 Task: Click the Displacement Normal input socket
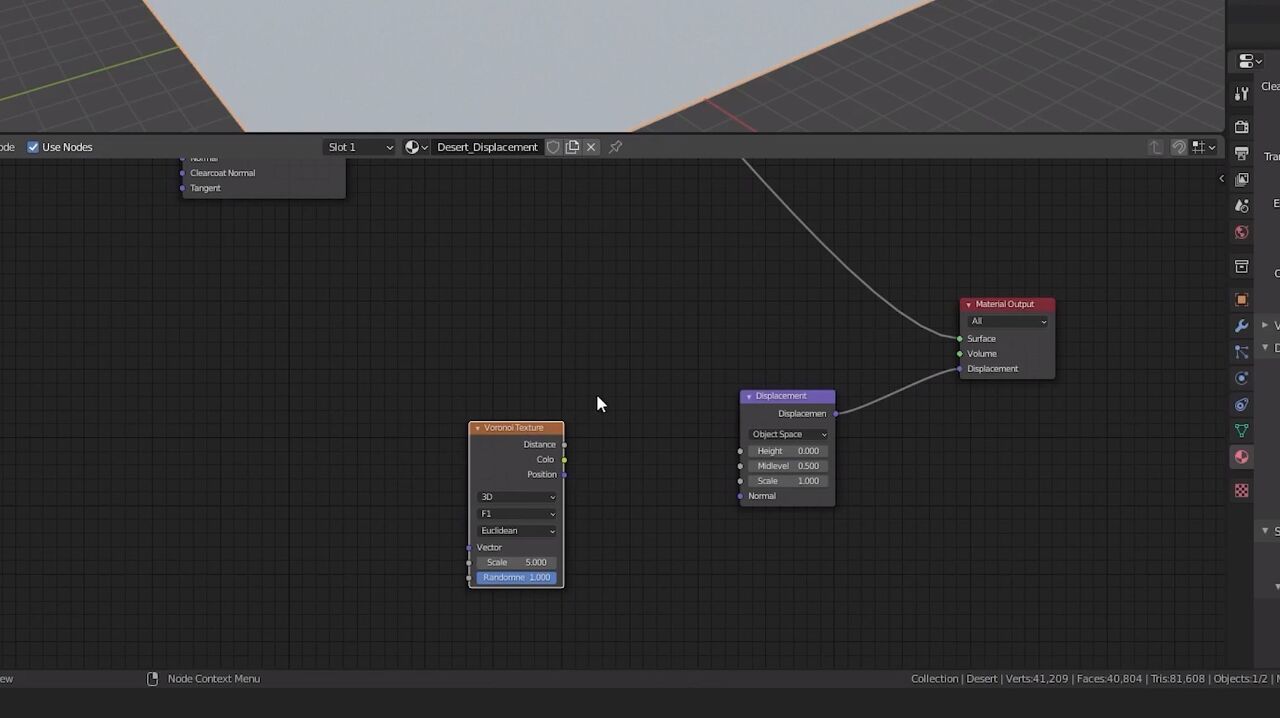pyautogui.click(x=740, y=496)
